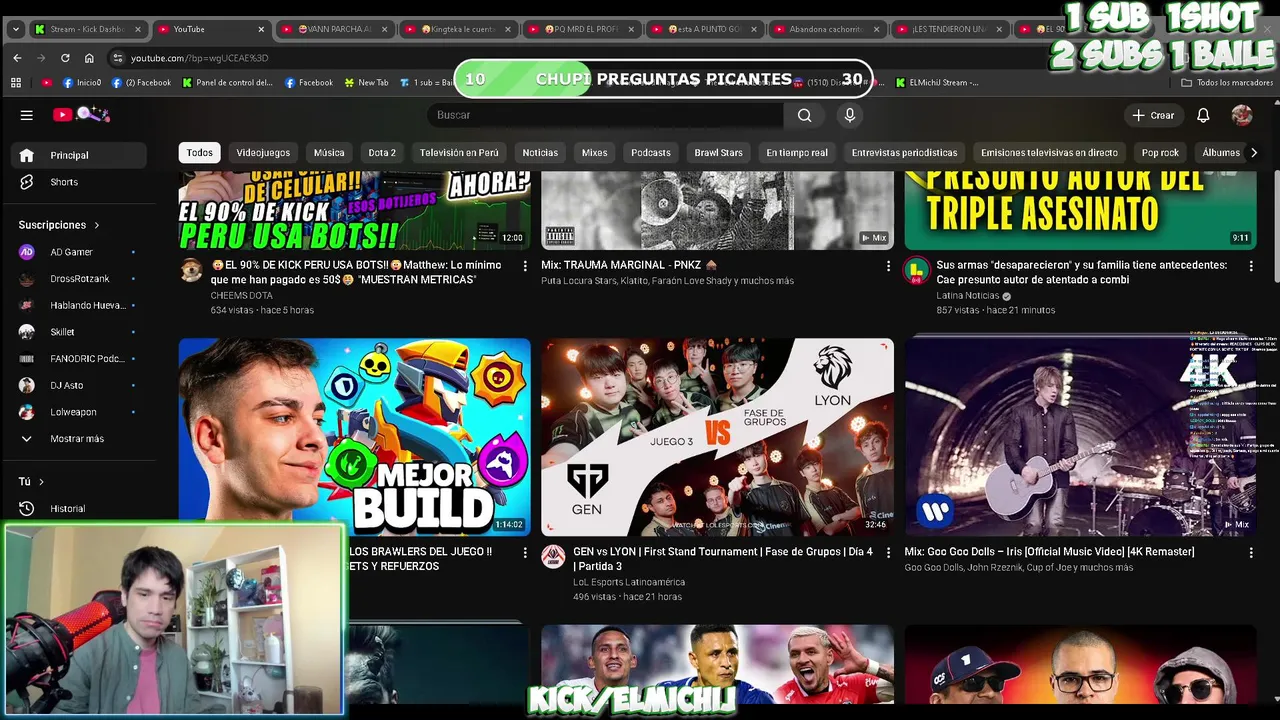Open the GEN vs LYON video thumbnail

(x=717, y=437)
